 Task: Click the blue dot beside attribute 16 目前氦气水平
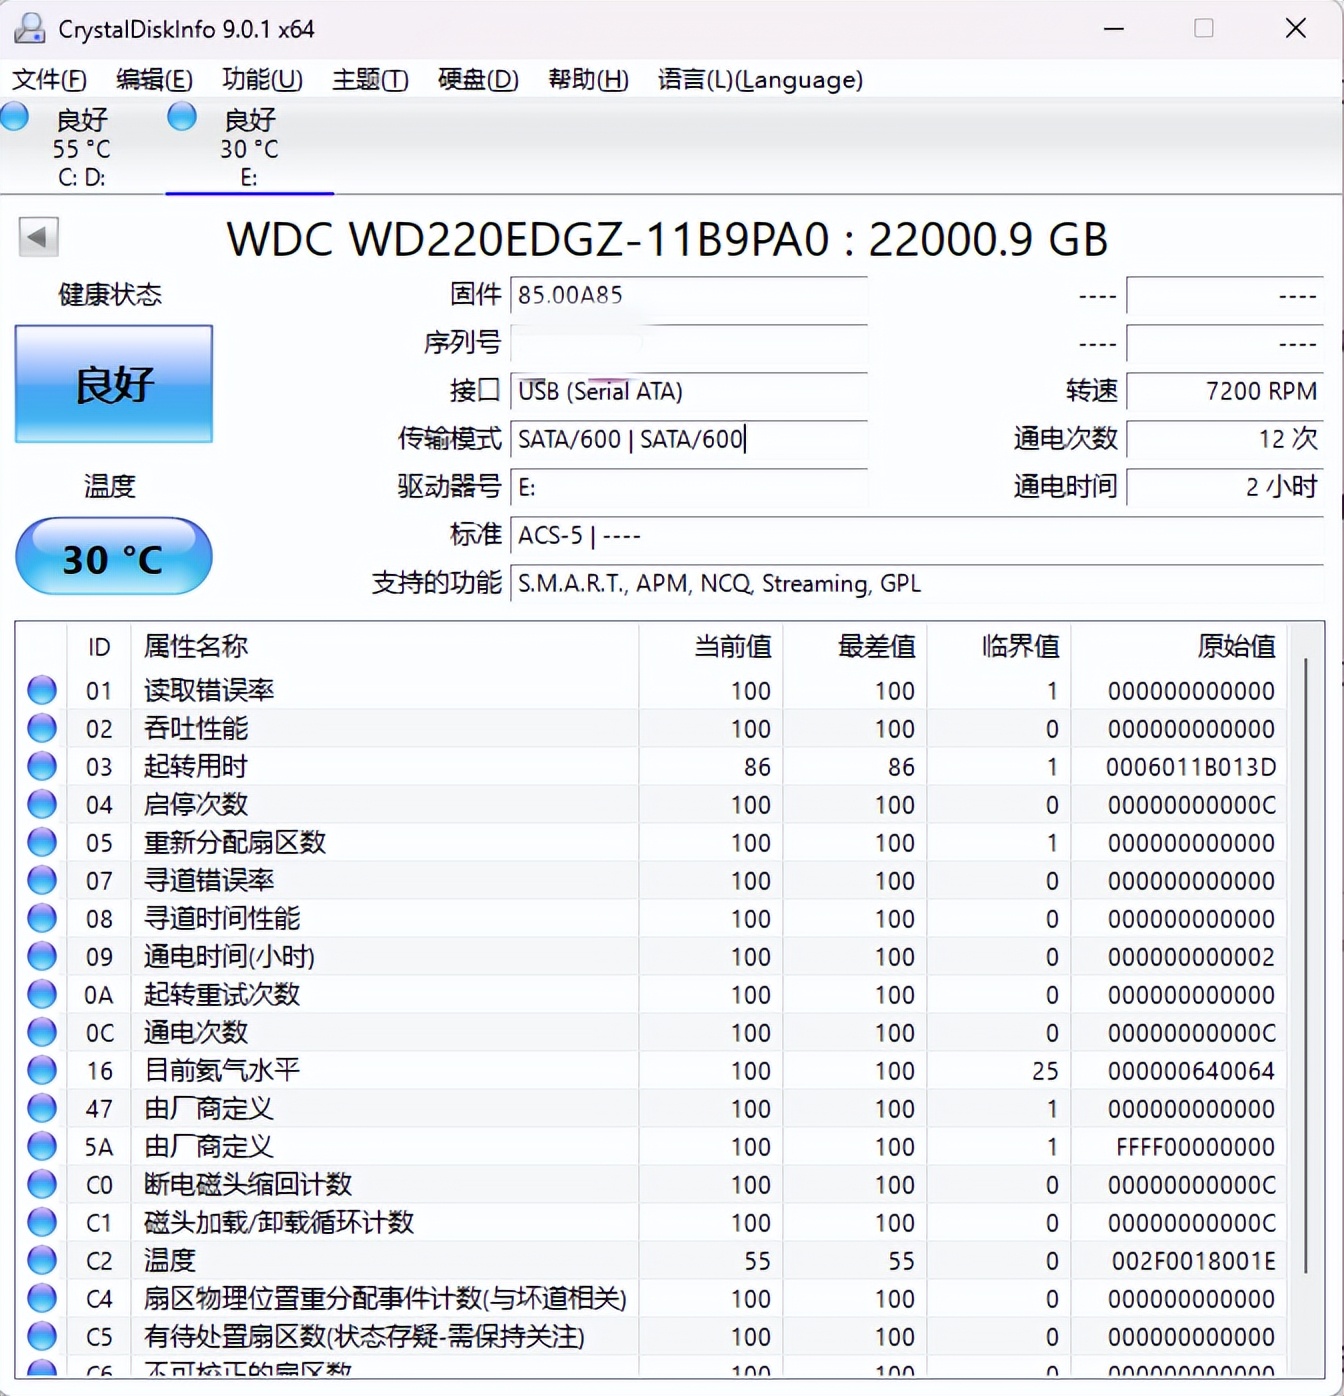41,1070
